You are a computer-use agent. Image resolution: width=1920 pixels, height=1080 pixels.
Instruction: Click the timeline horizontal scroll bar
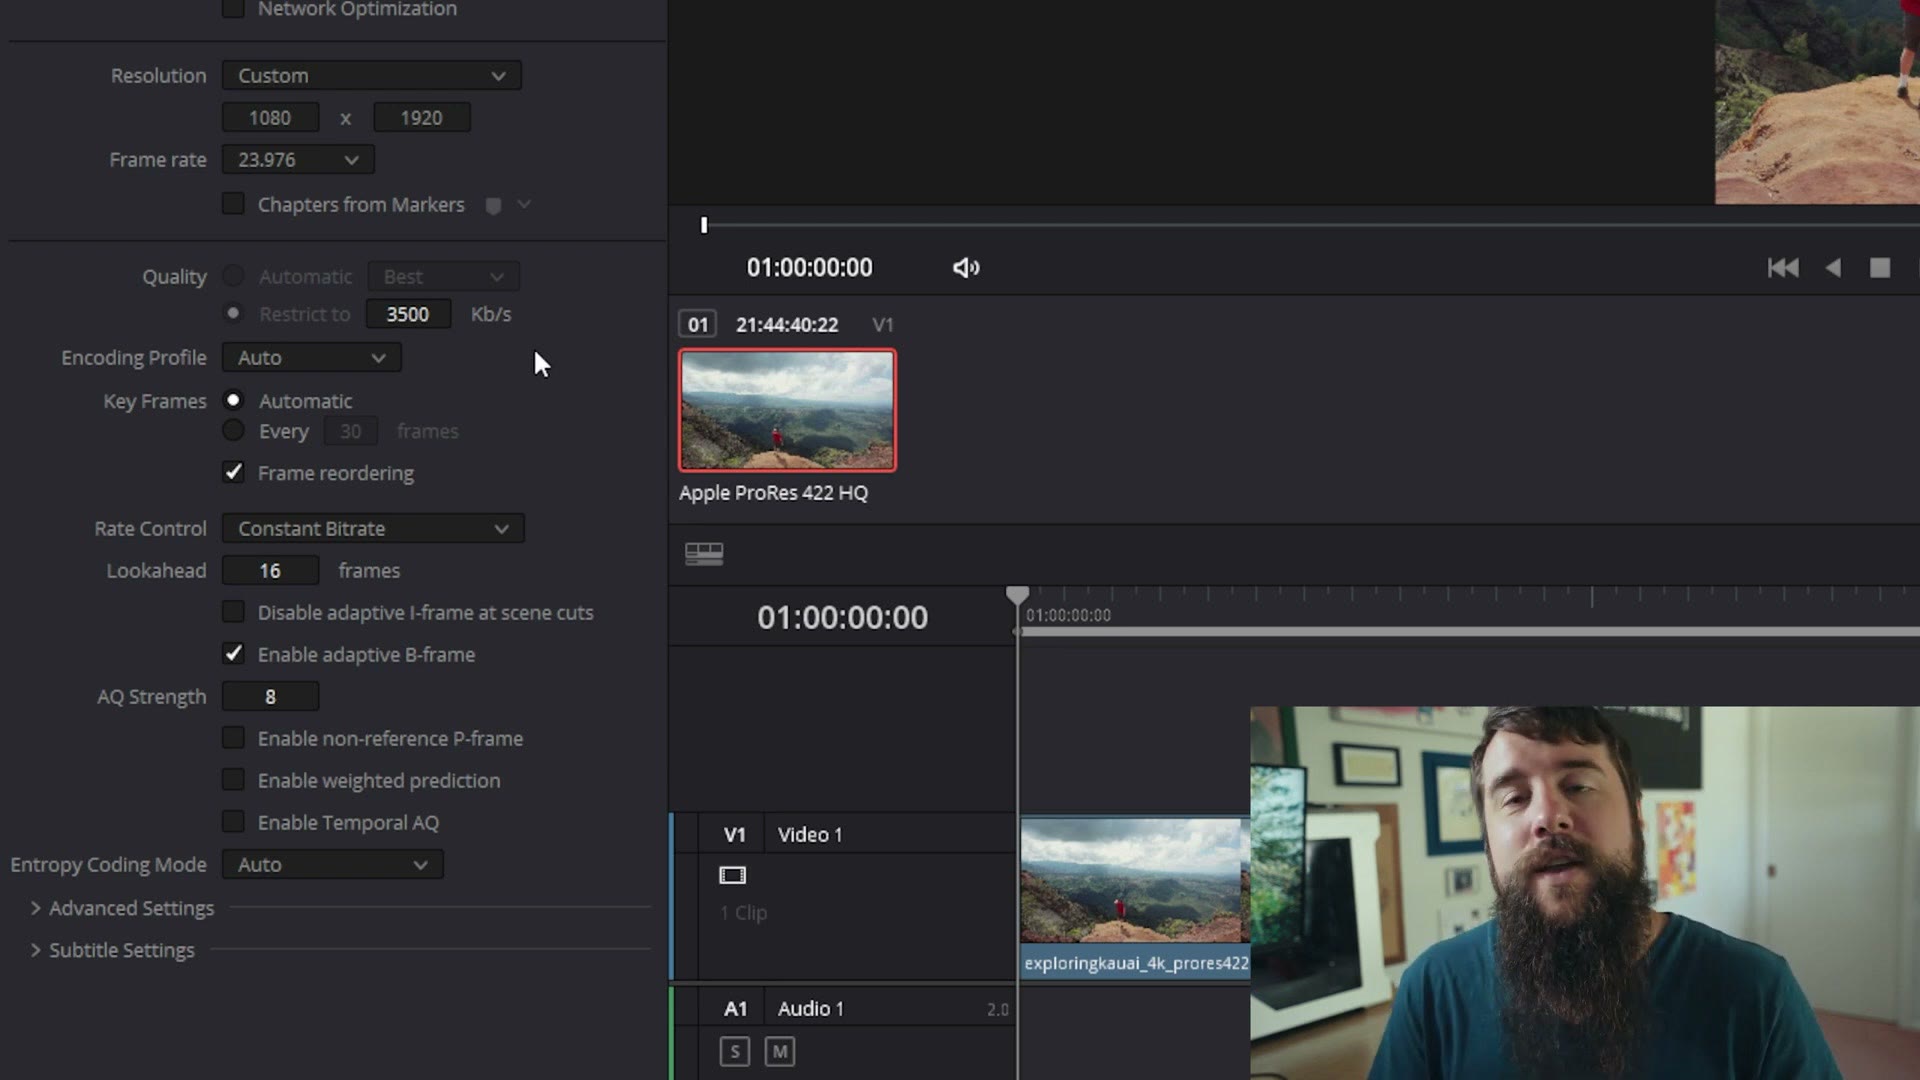click(x=1470, y=632)
